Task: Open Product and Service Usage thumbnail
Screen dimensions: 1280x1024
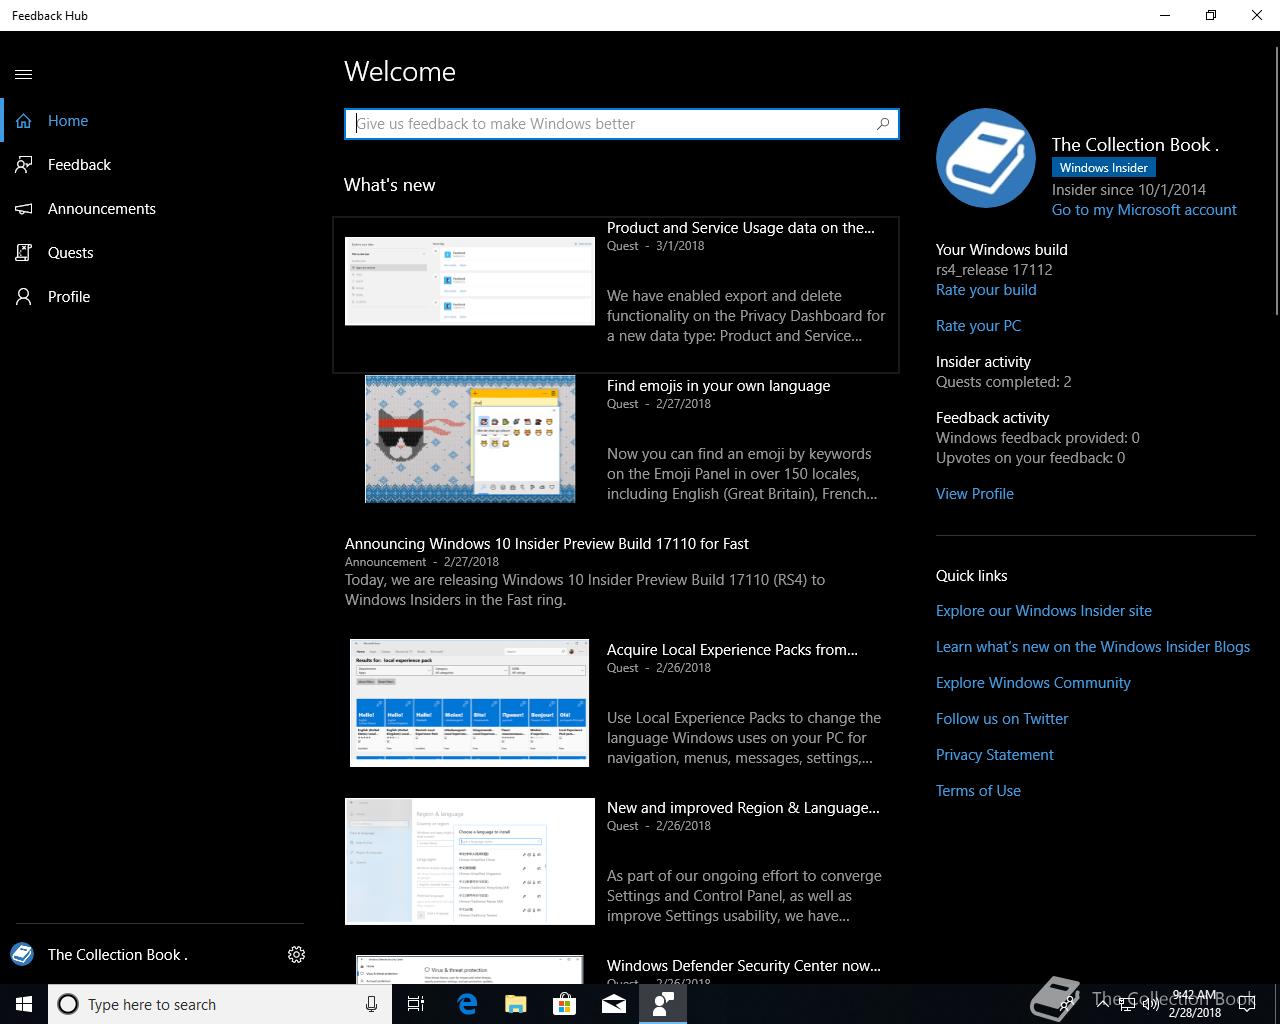Action: pyautogui.click(x=470, y=281)
